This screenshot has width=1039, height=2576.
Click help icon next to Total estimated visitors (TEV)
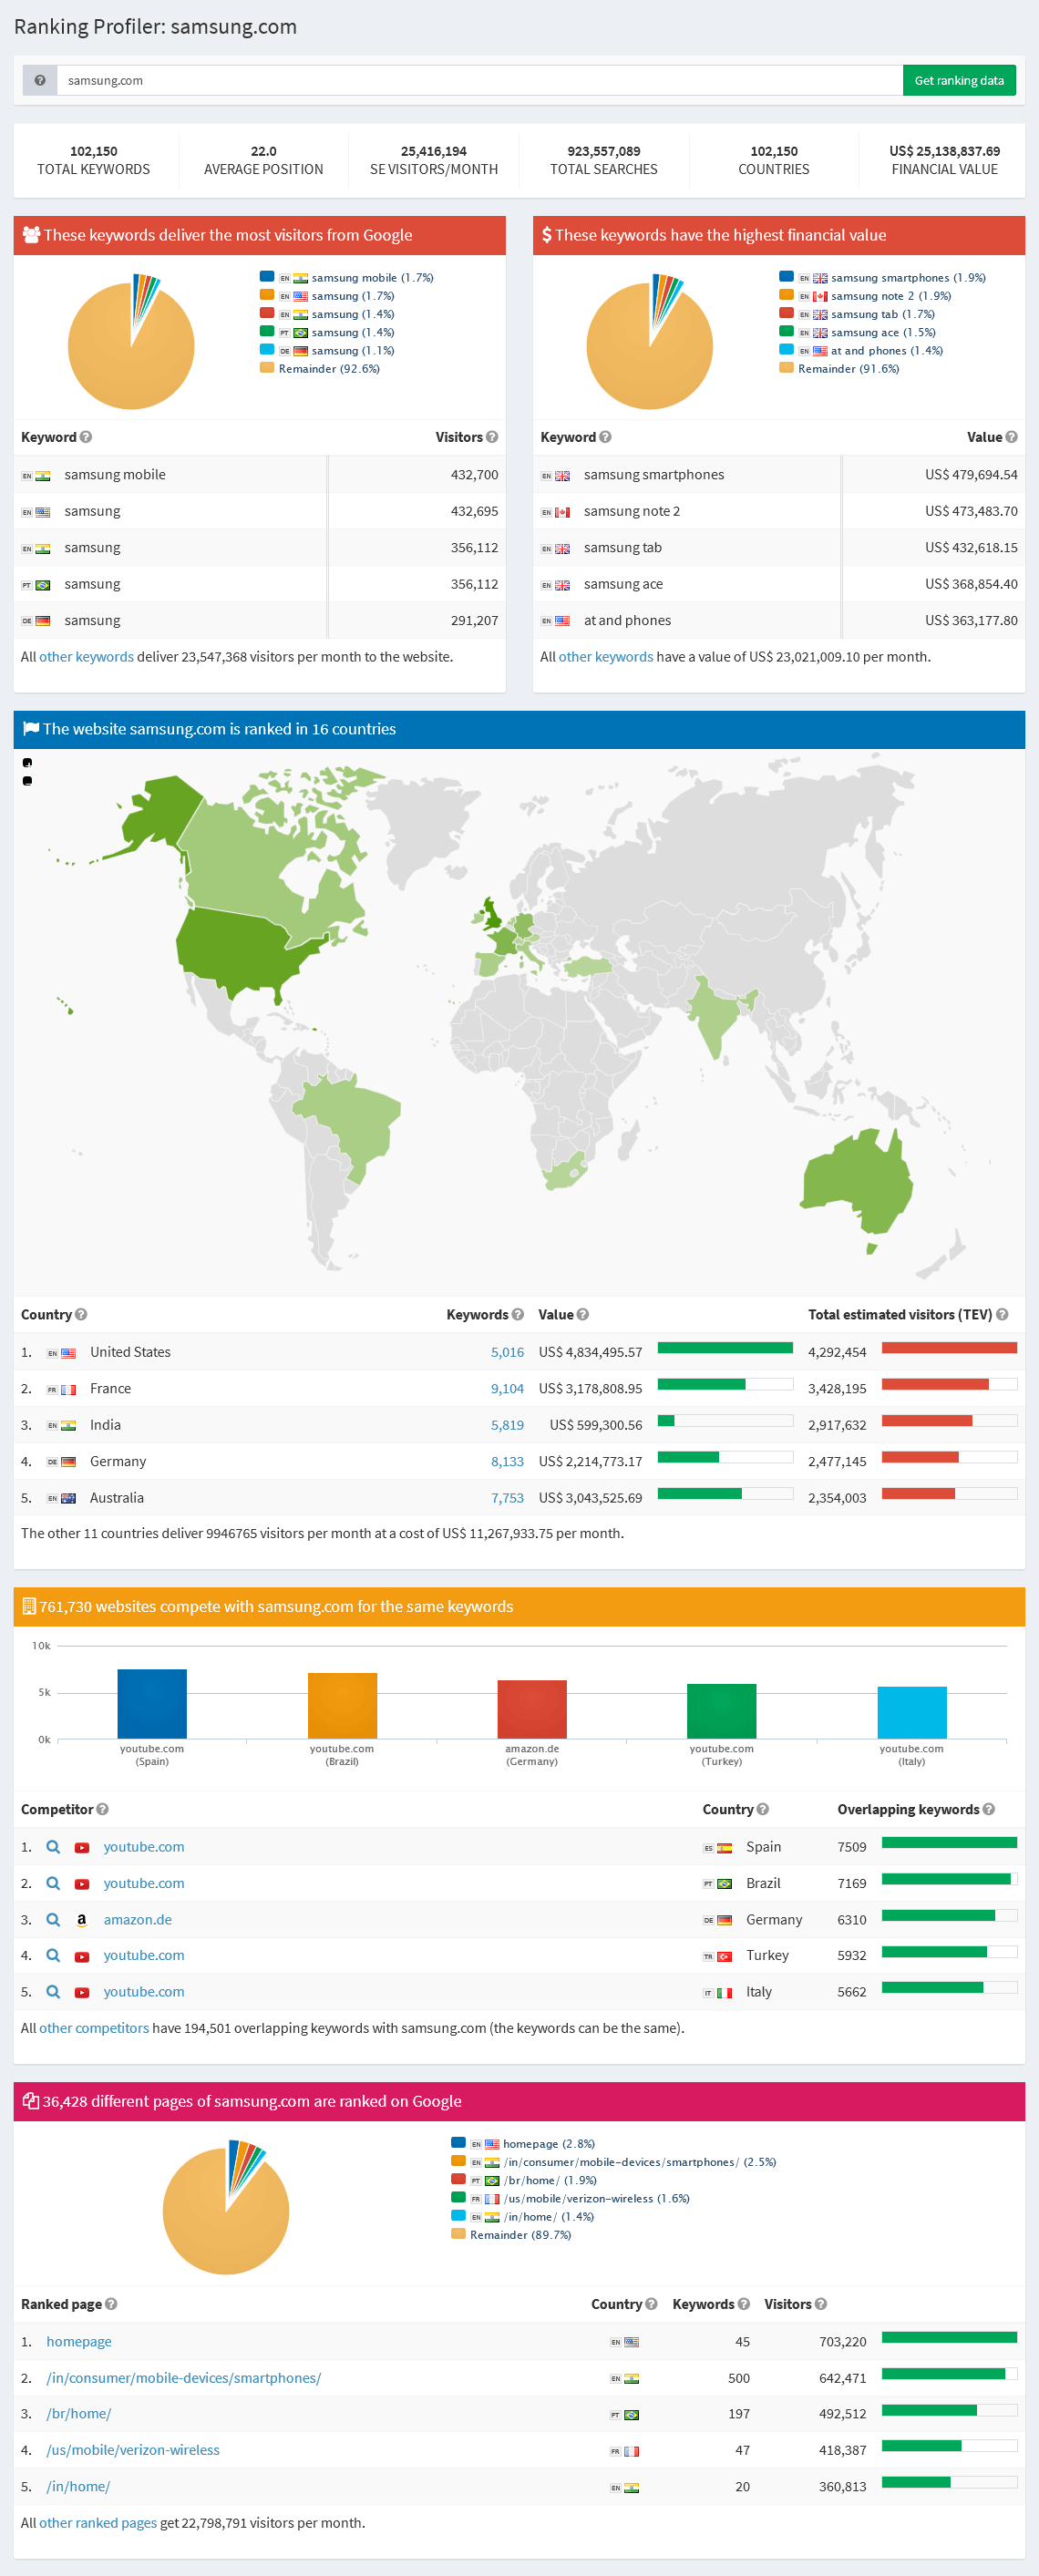pos(1002,1314)
